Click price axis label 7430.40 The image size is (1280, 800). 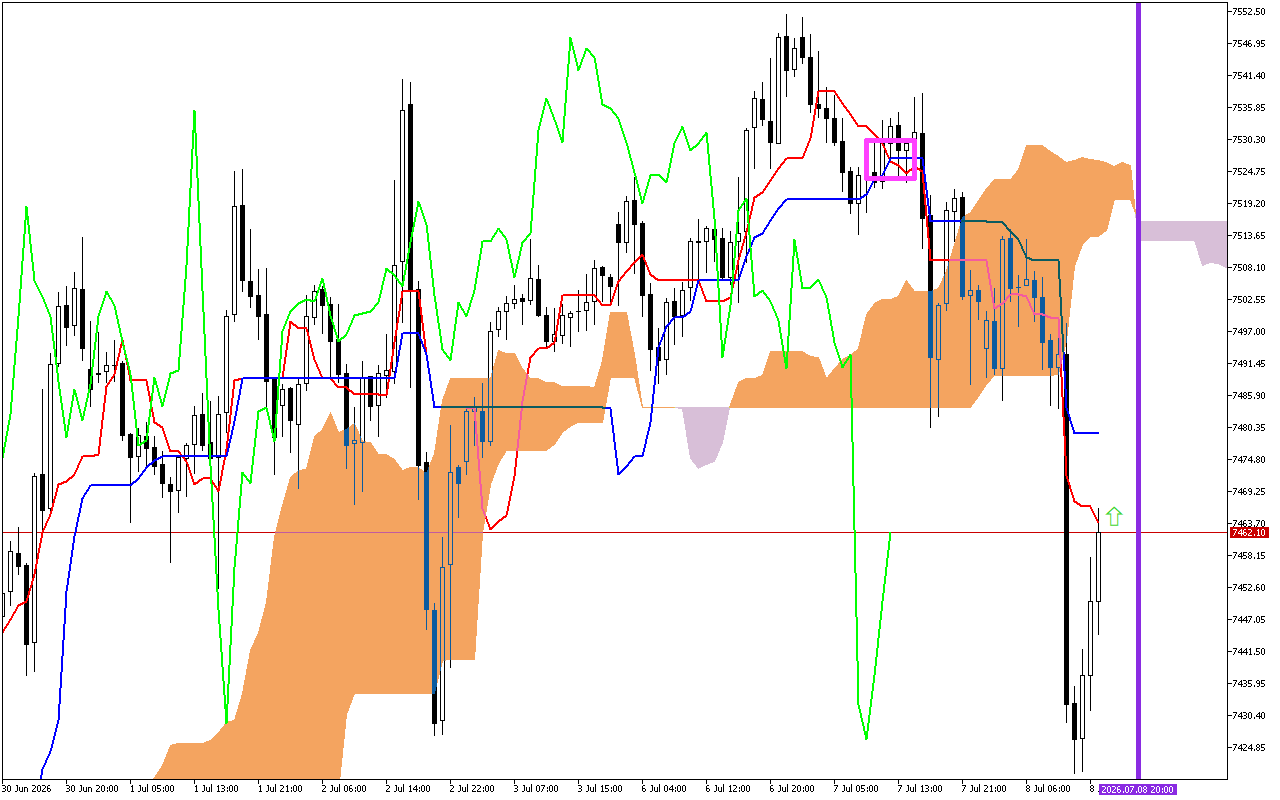pos(1248,716)
